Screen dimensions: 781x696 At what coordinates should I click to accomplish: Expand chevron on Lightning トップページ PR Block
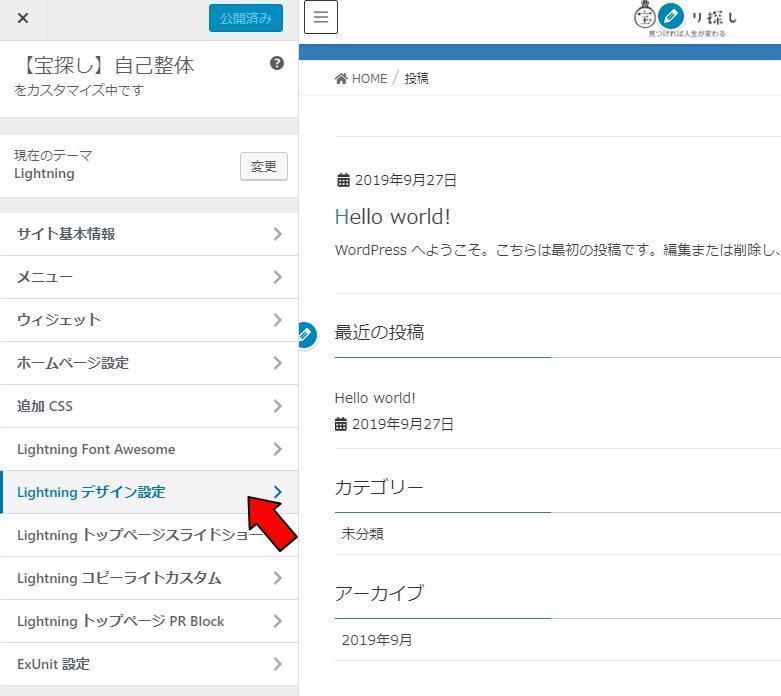[x=277, y=621]
